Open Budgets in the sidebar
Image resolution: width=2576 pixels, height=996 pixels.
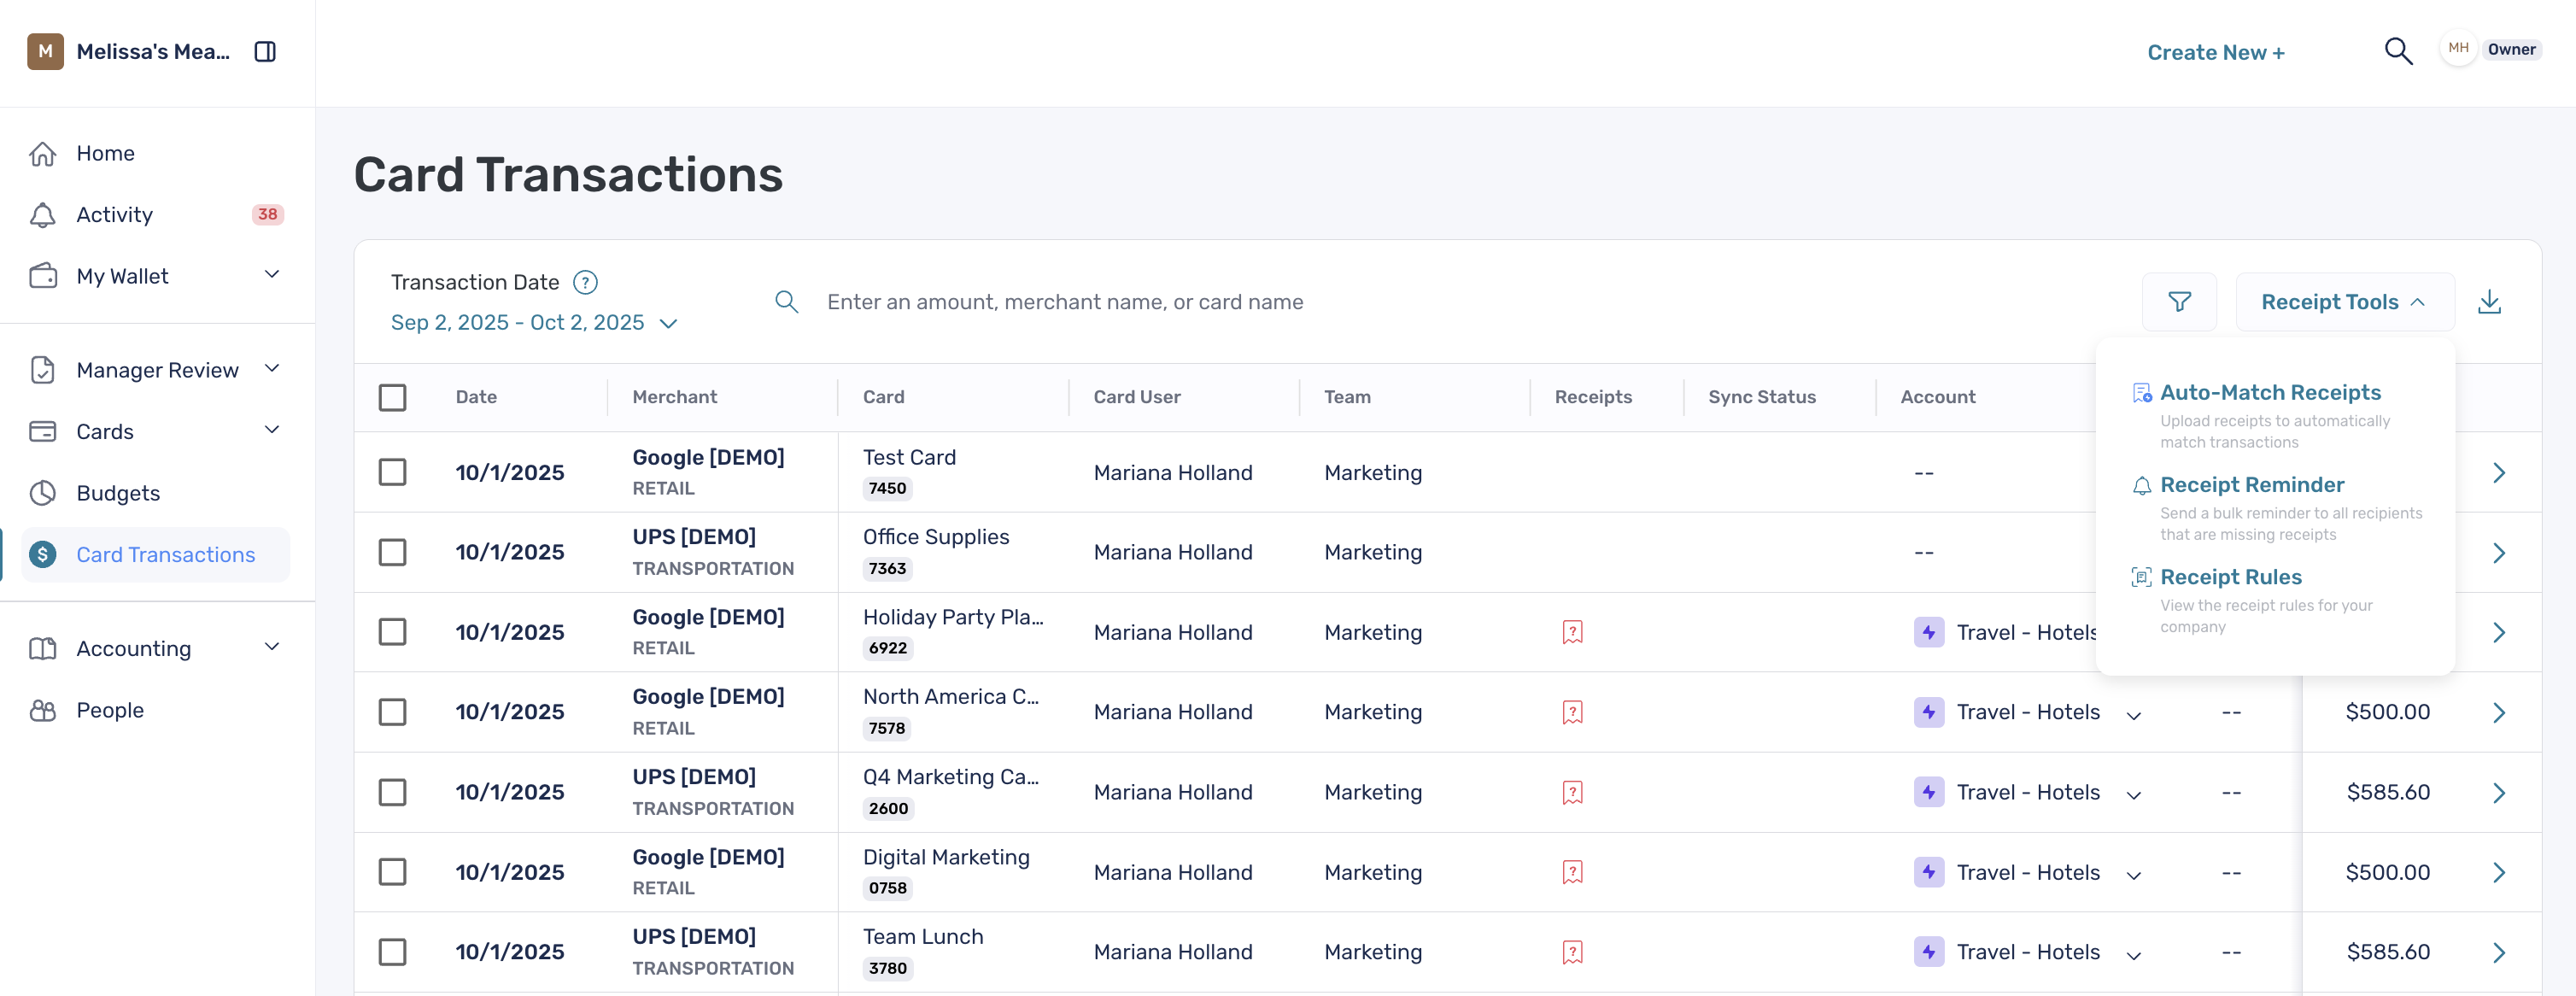tap(118, 493)
